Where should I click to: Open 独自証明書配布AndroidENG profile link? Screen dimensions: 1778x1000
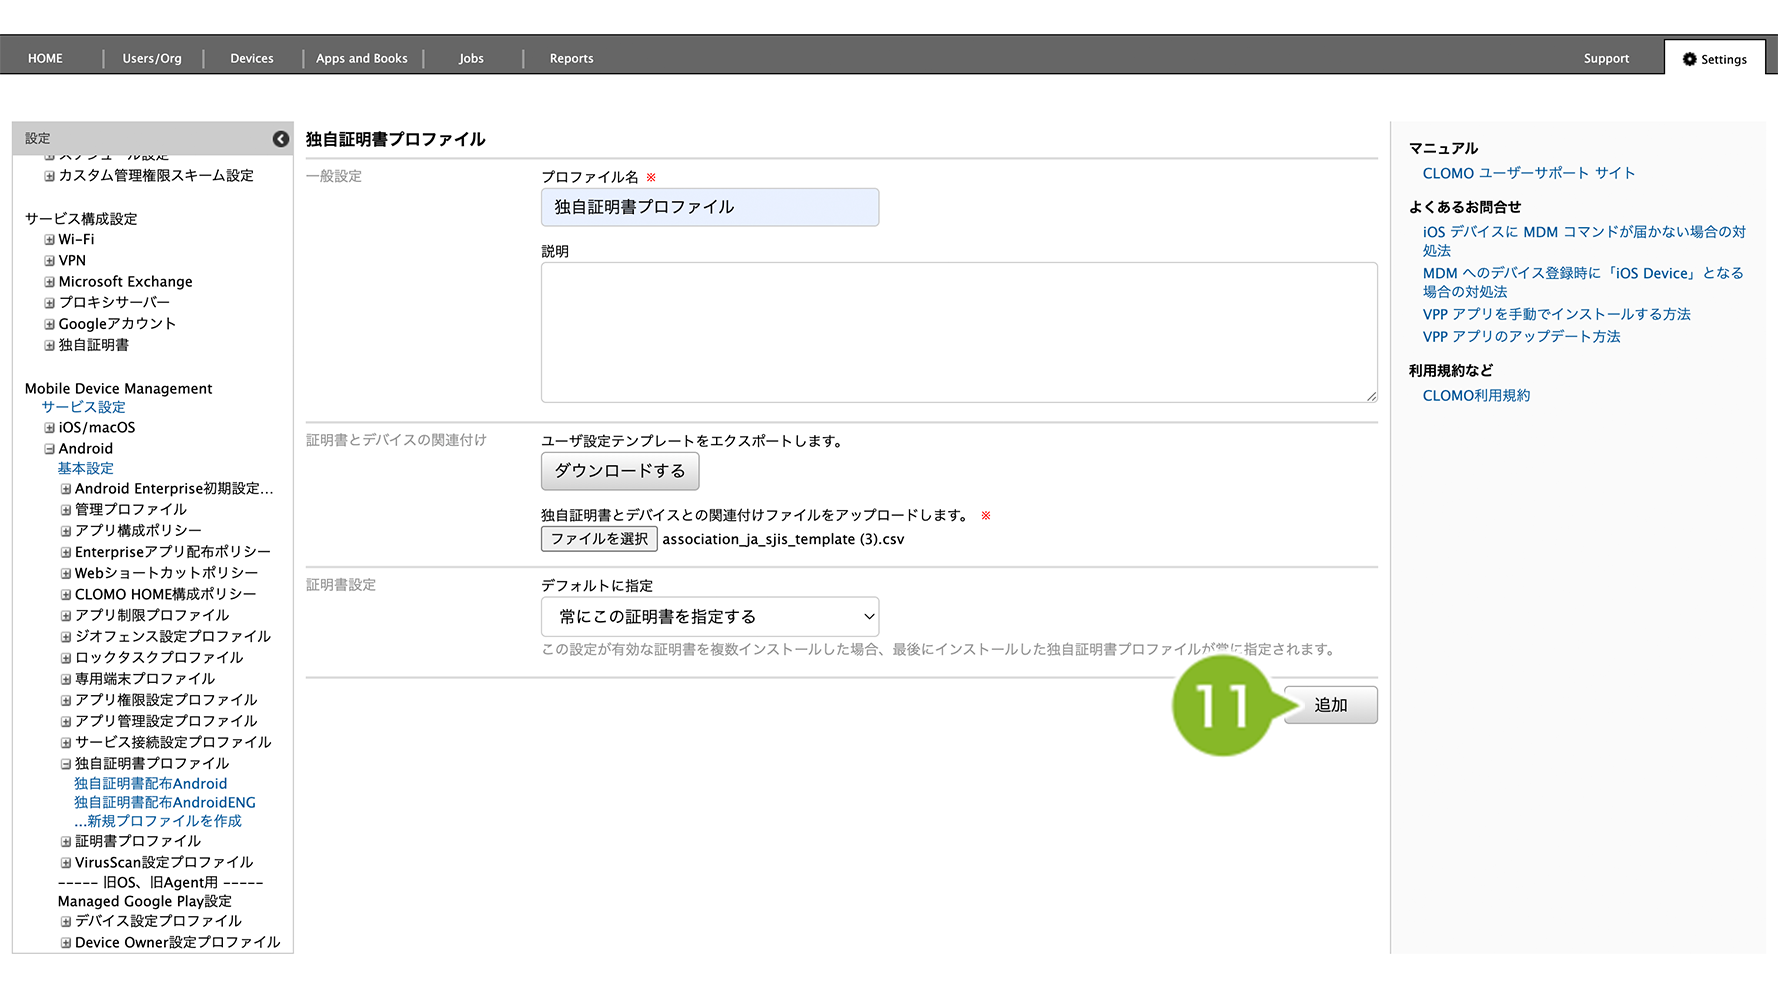pos(165,803)
